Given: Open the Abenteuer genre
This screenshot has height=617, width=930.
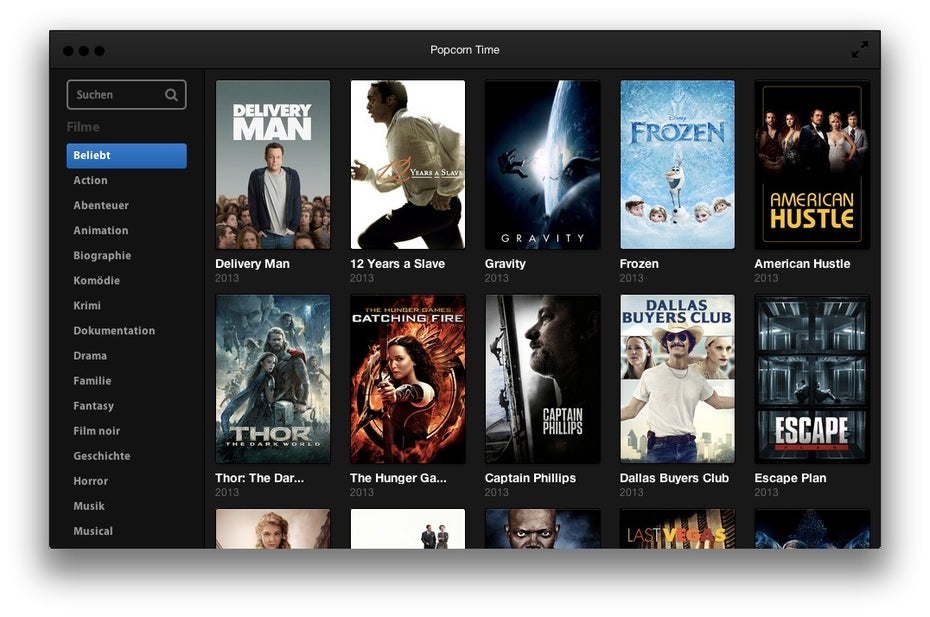Looking at the screenshot, I should coord(101,205).
